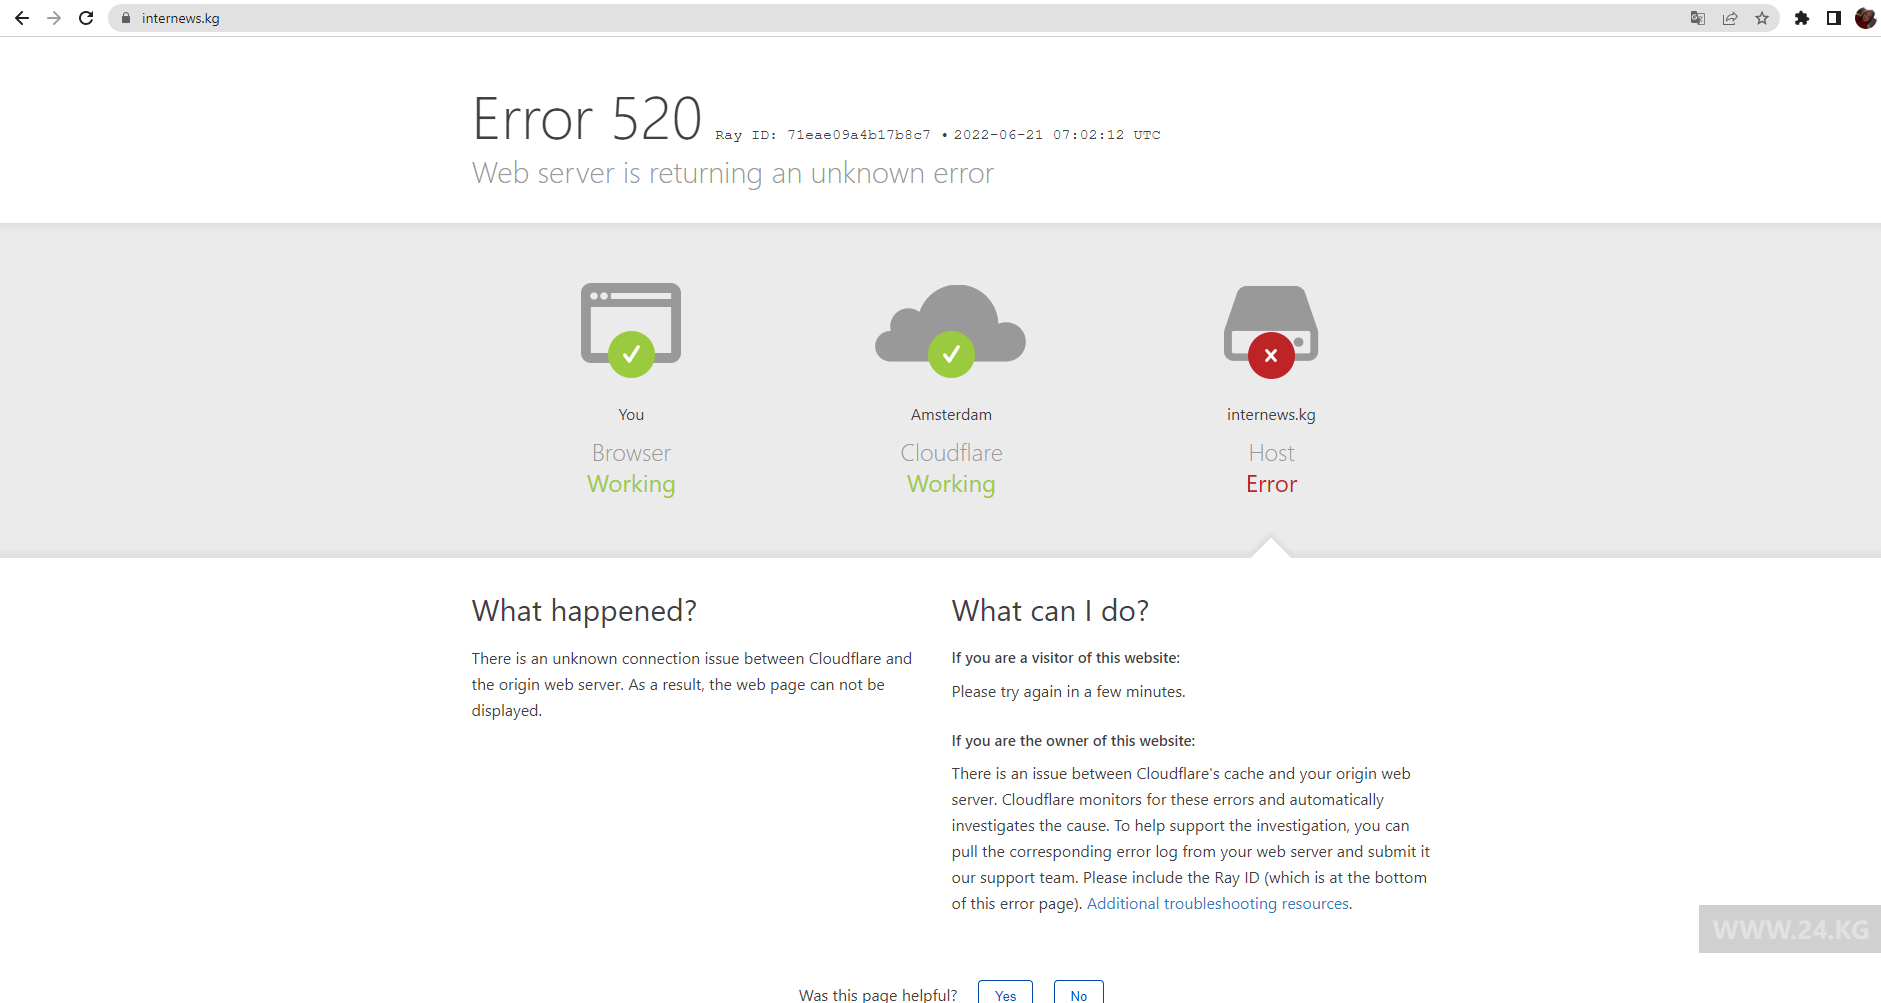Click the Browser status icon with checkmark
1881x1003 pixels.
[x=631, y=330]
